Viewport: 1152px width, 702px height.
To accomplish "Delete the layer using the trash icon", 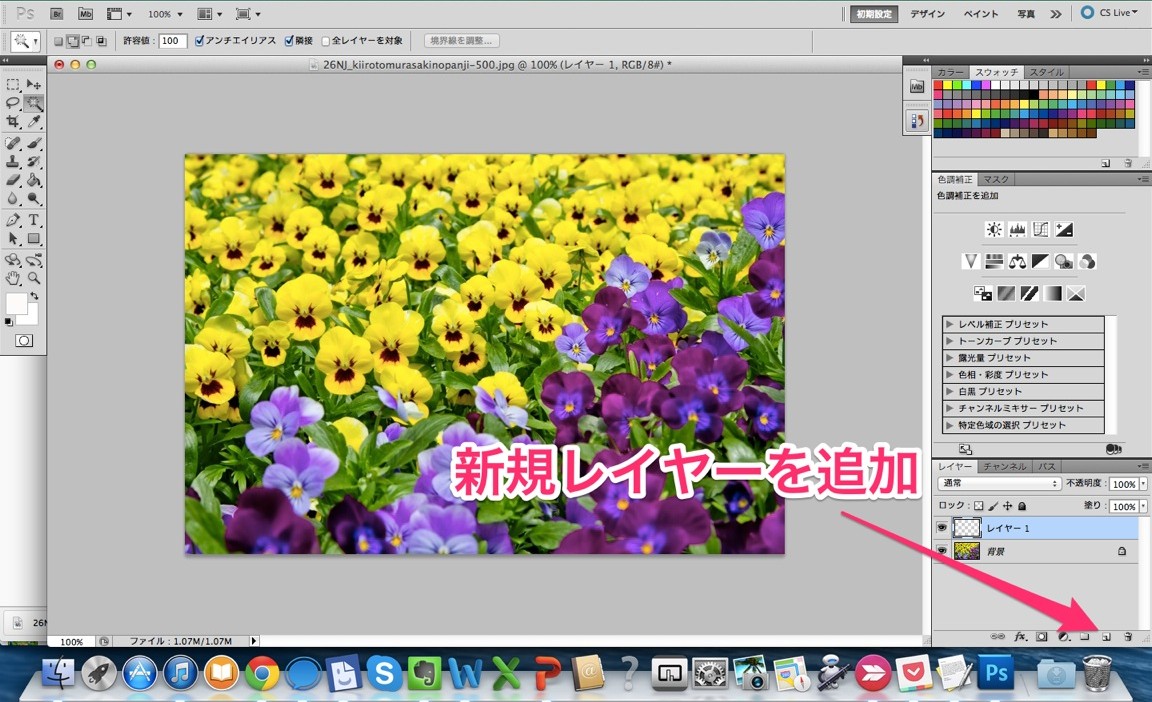I will (1128, 636).
